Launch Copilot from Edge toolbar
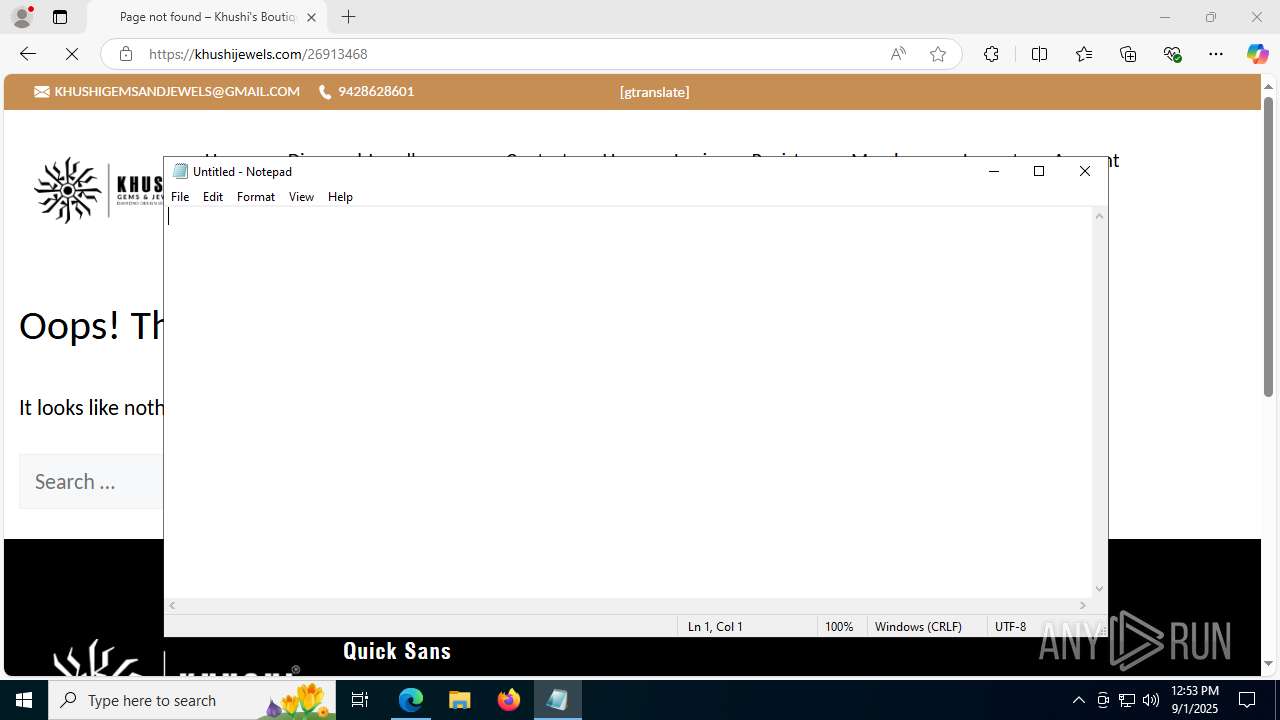Image resolution: width=1280 pixels, height=720 pixels. click(x=1257, y=54)
